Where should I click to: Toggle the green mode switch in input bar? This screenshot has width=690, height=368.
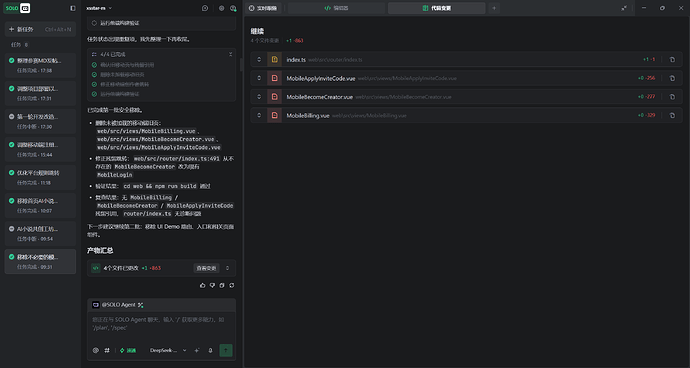[128, 350]
